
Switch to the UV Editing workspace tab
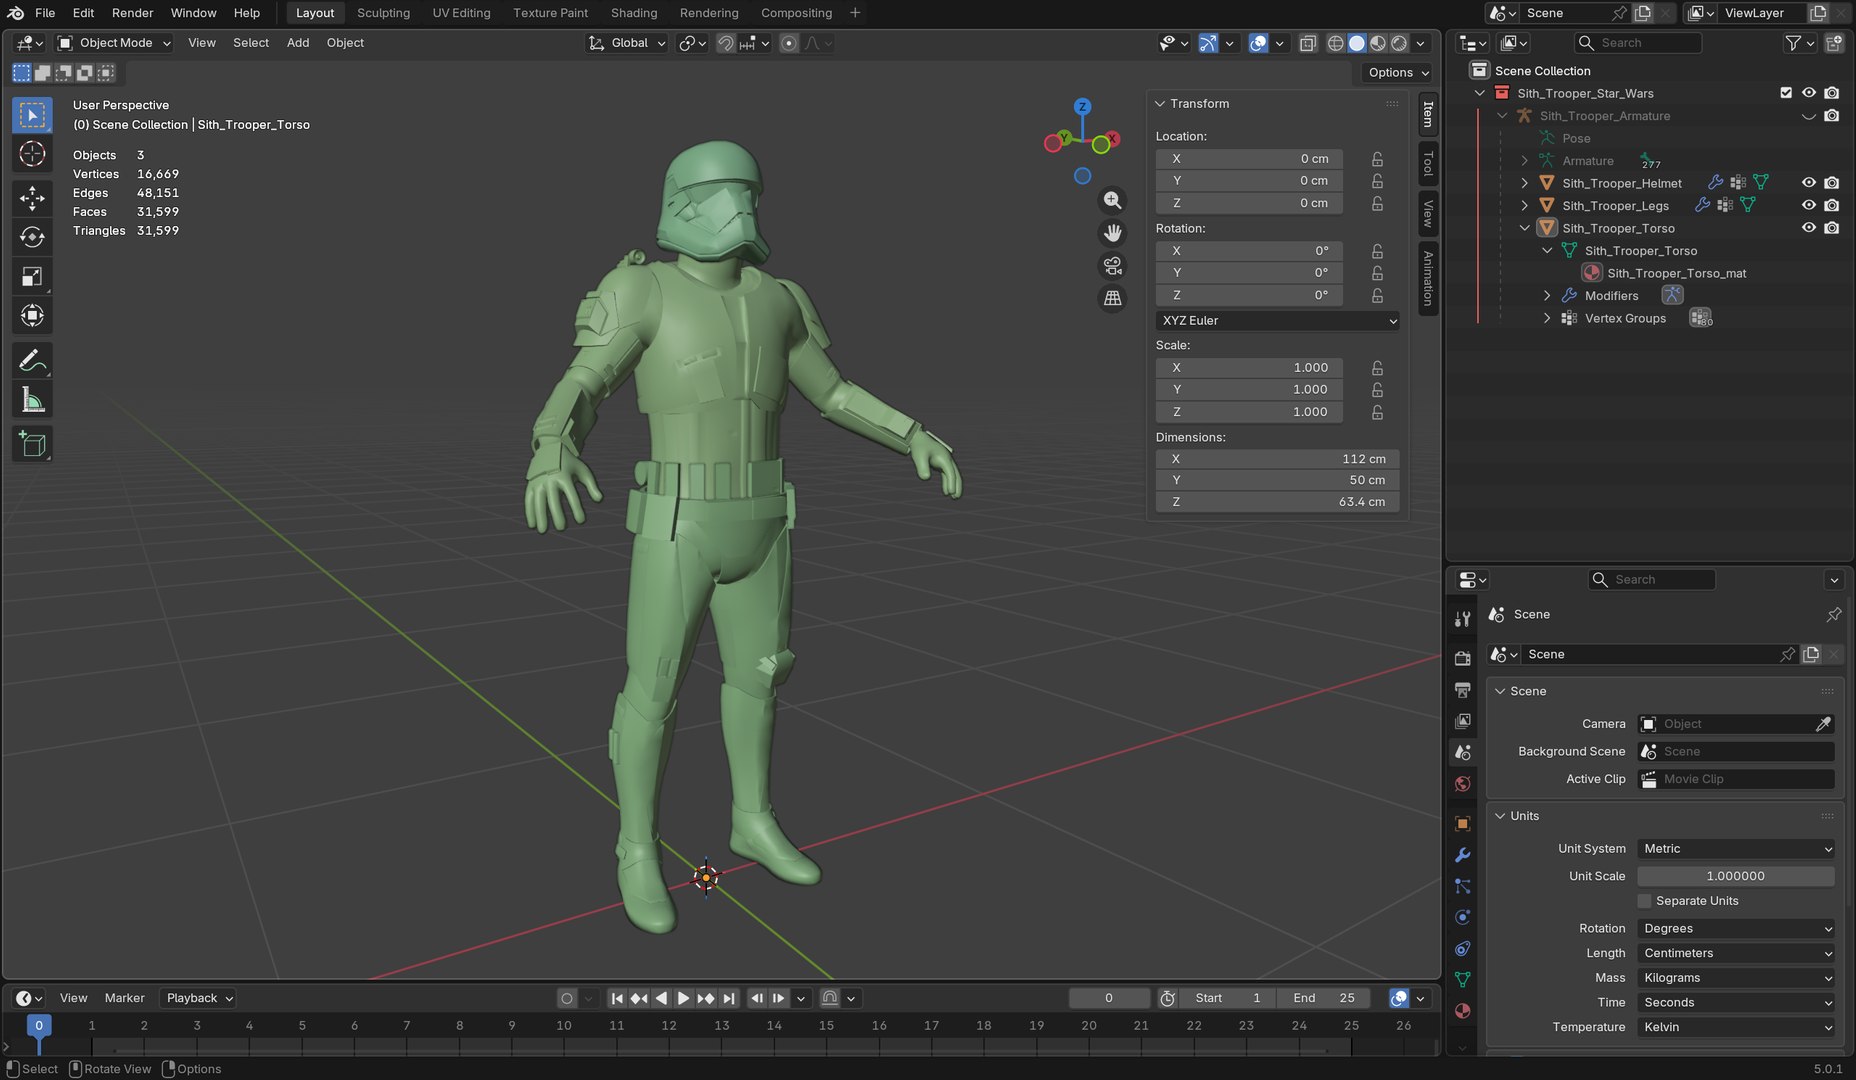tap(461, 13)
